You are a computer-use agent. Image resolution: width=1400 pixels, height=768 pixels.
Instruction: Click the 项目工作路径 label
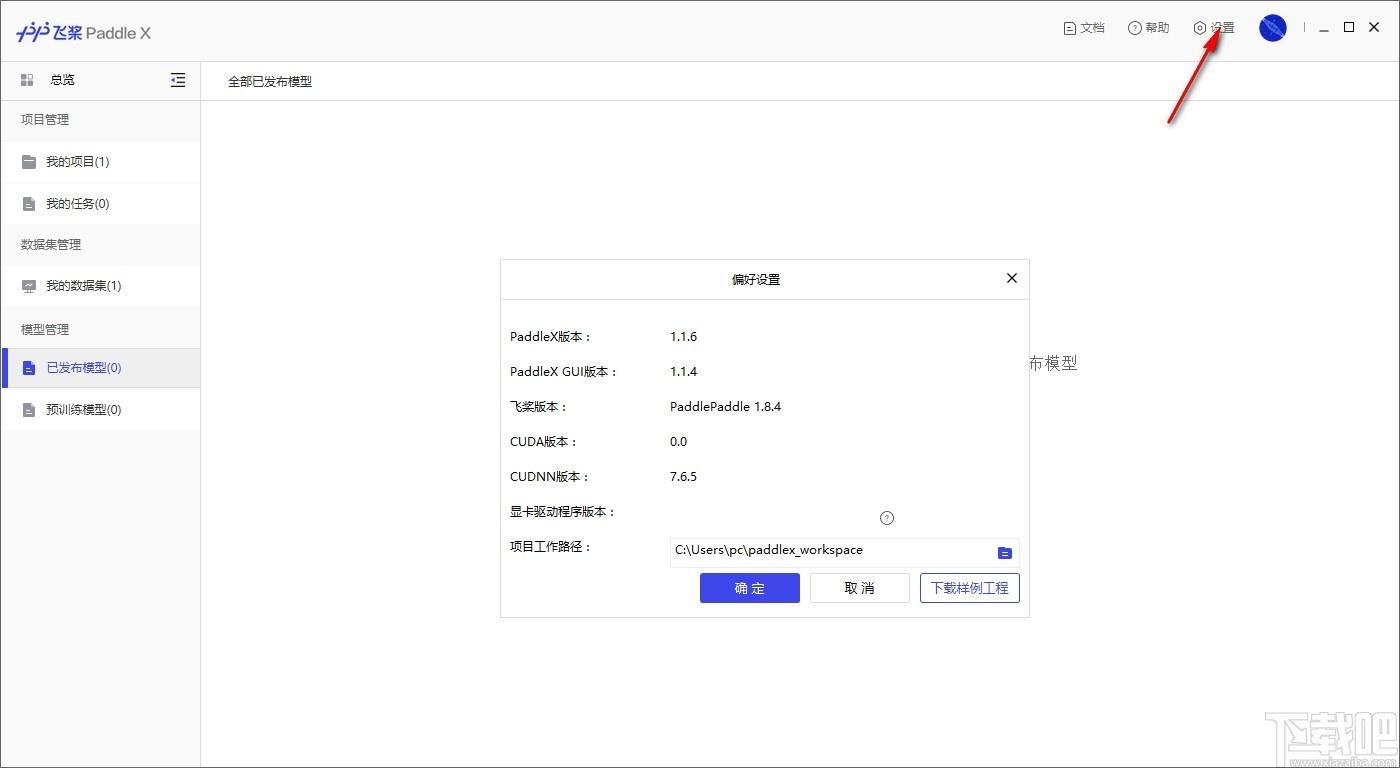pyautogui.click(x=551, y=547)
